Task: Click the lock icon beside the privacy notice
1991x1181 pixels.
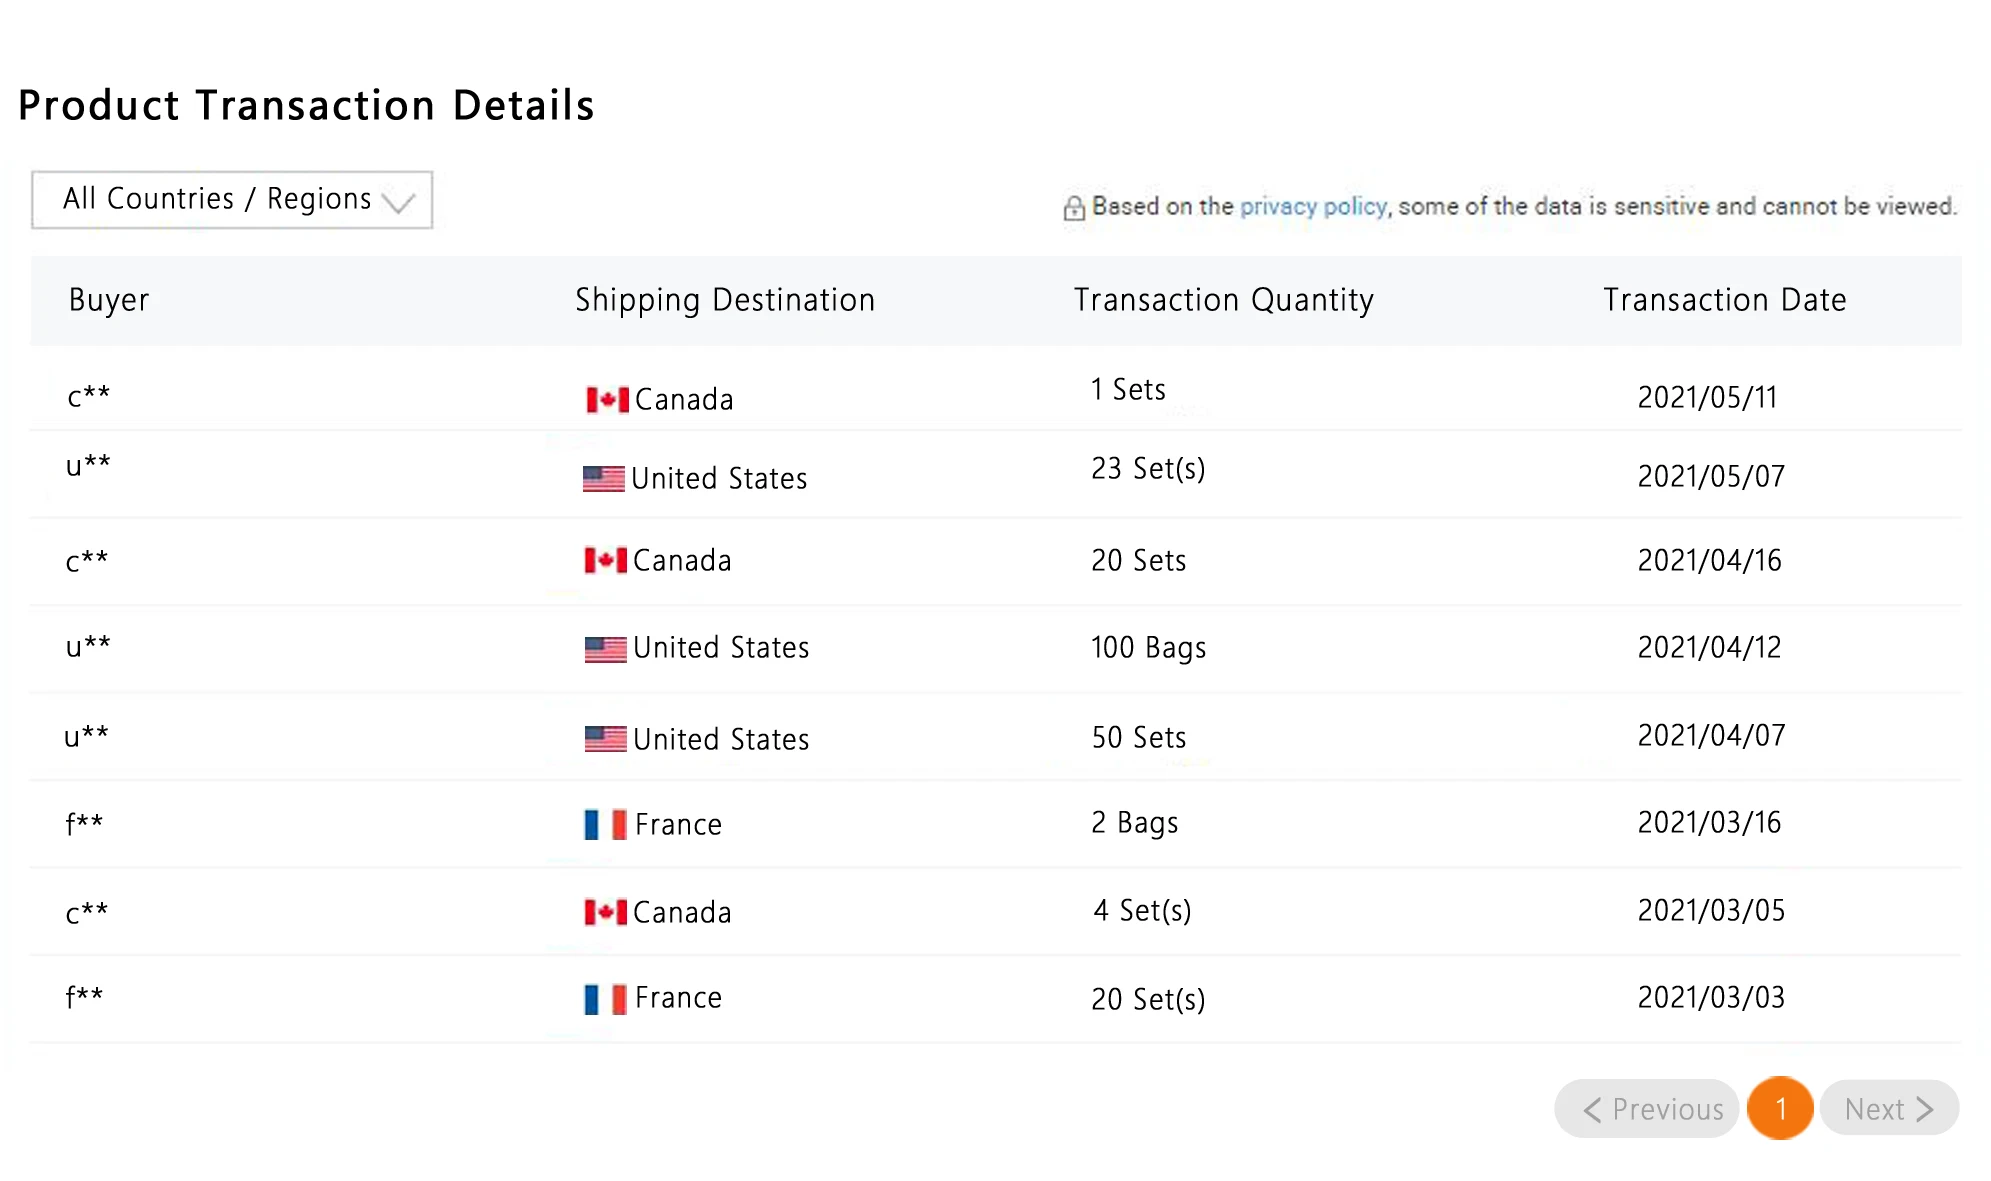Action: click(1074, 208)
